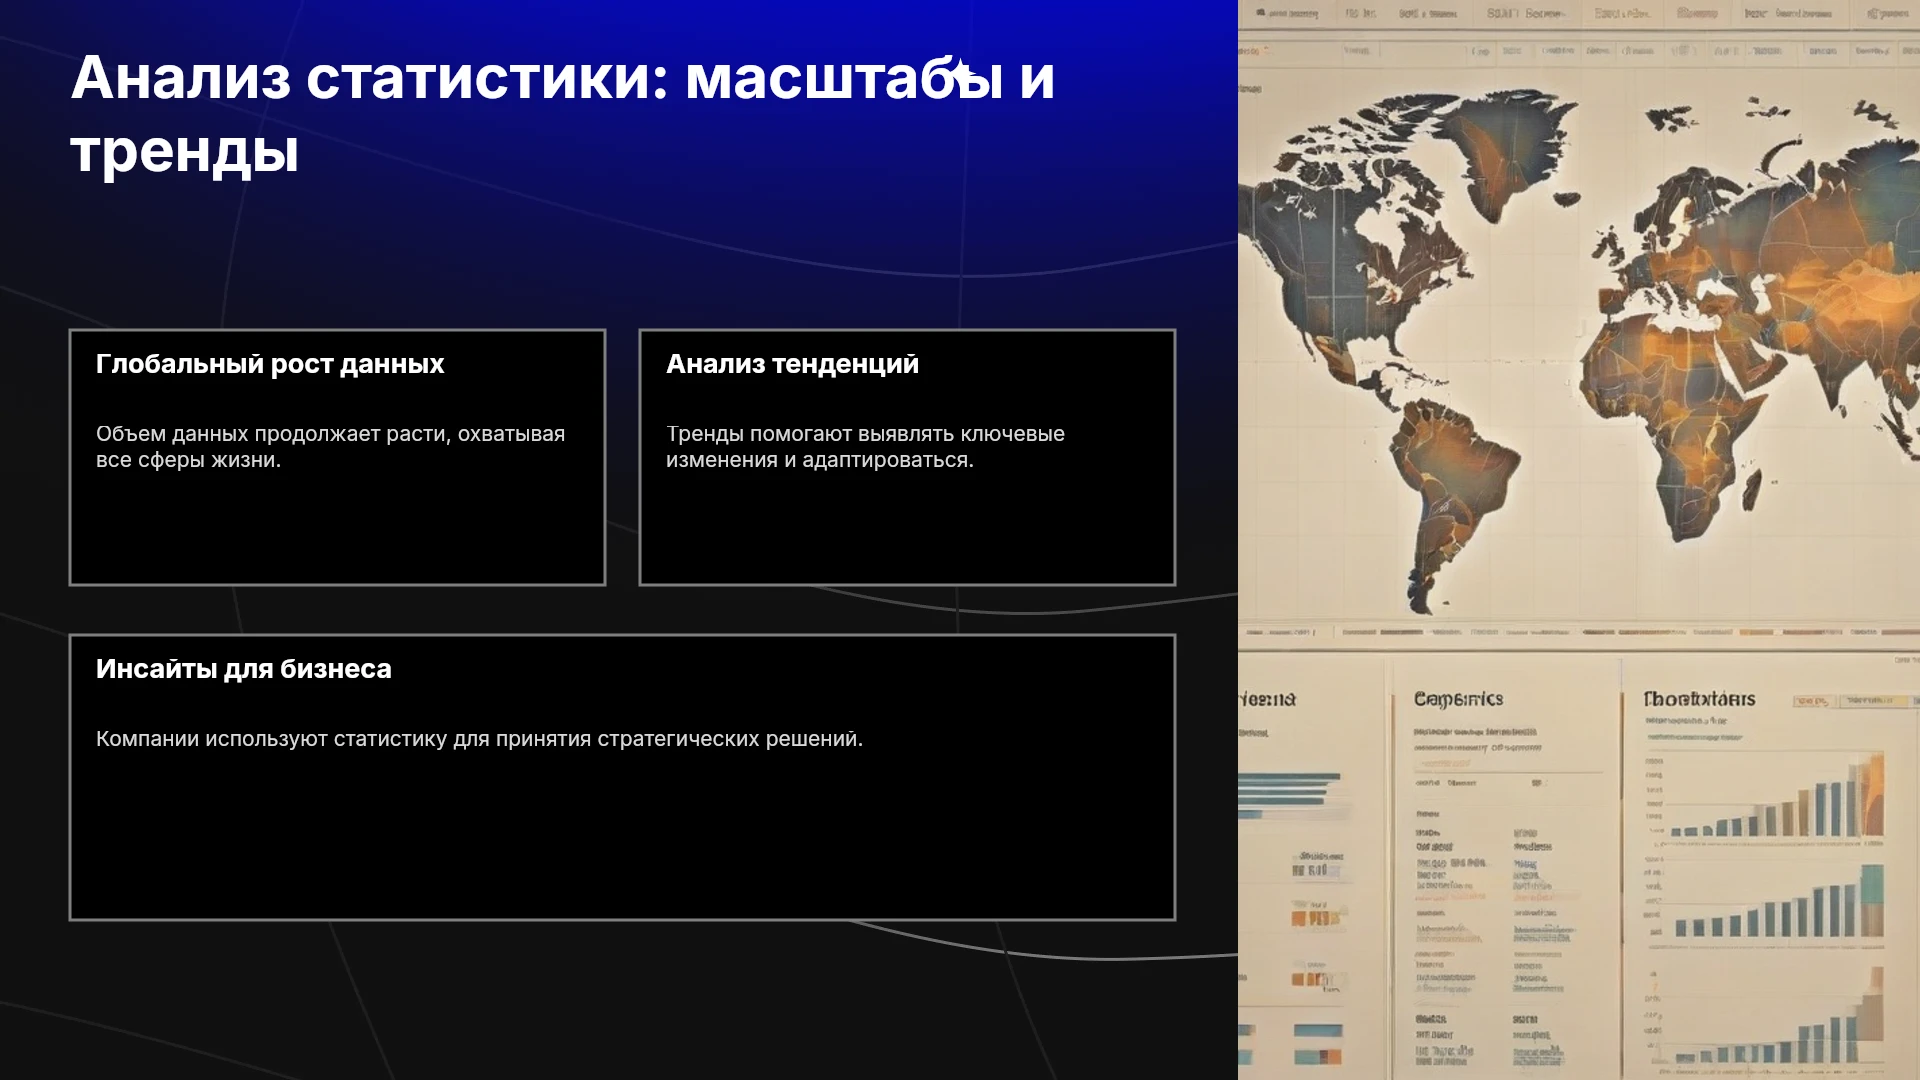Click South America on the world map image
The width and height of the screenshot is (1920, 1080).
coord(1450,490)
